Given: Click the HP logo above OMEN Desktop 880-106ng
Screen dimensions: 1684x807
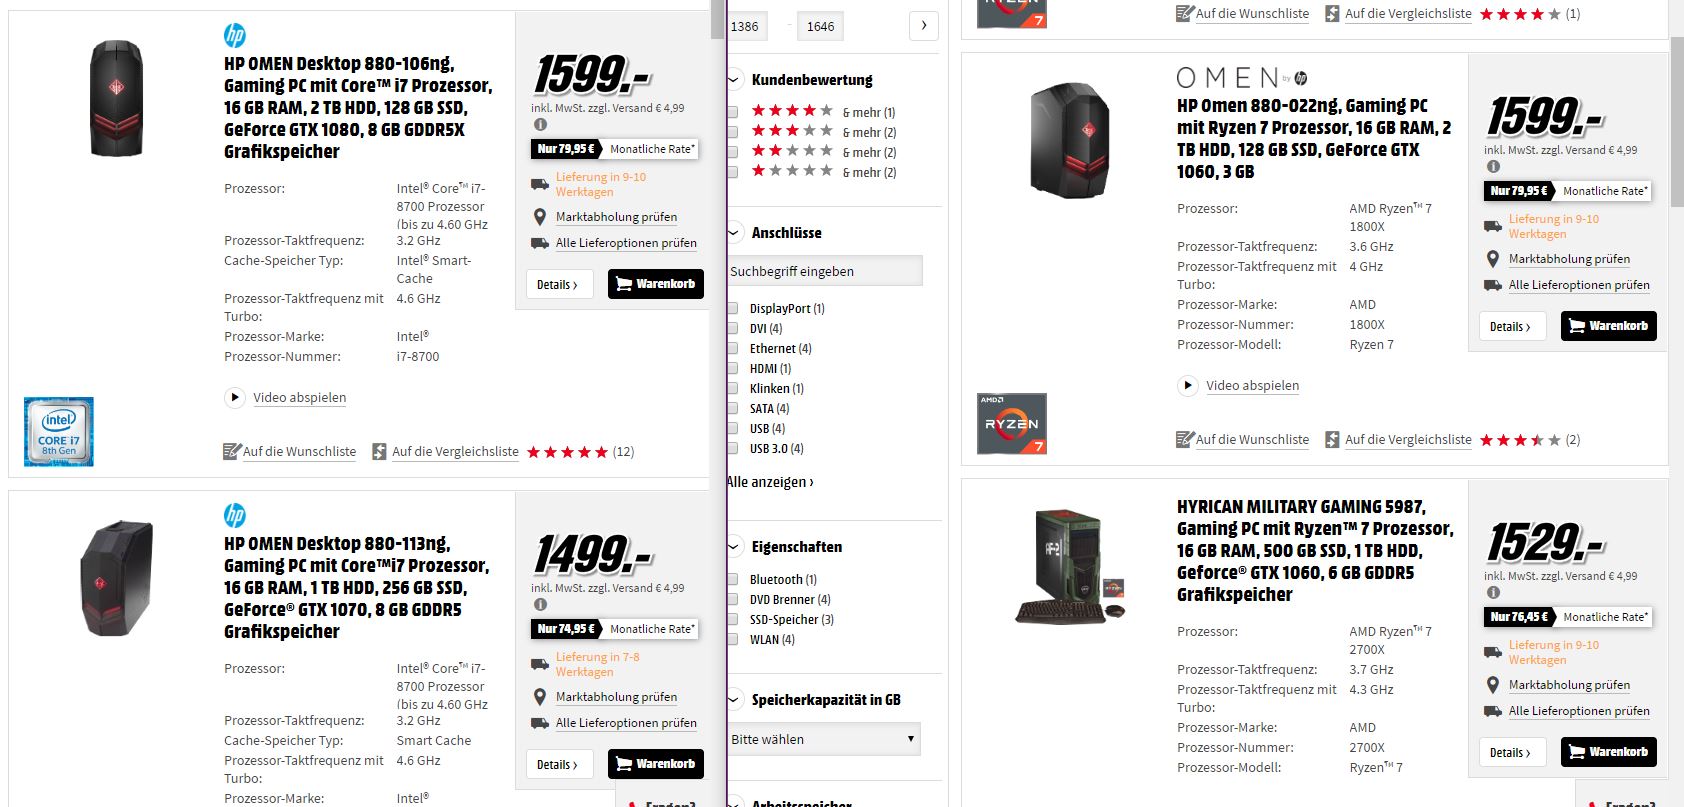Looking at the screenshot, I should (x=235, y=35).
